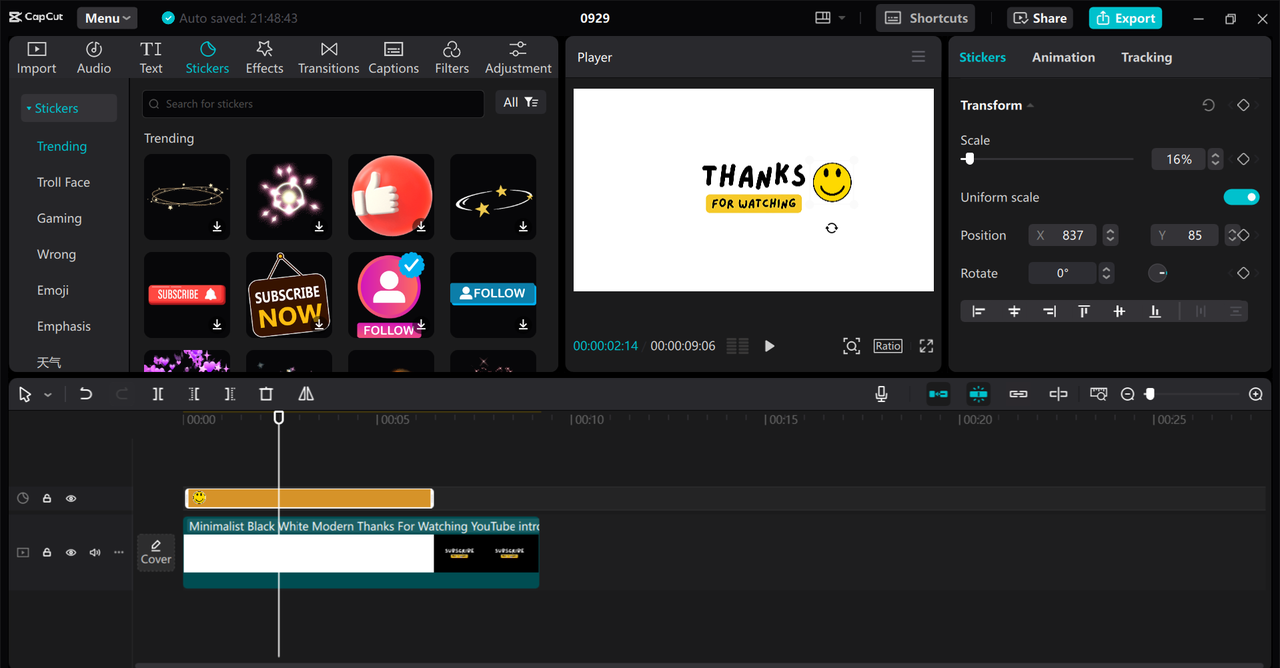Switch to the Animation tab in the properties panel

[x=1063, y=57]
